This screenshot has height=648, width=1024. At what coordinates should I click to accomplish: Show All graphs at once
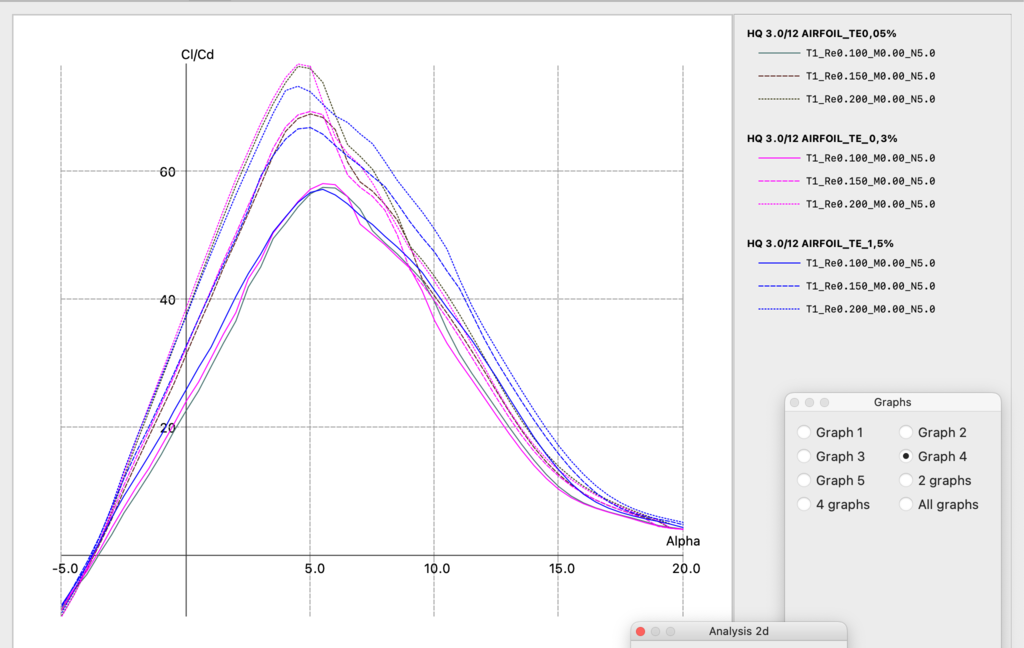pos(906,505)
